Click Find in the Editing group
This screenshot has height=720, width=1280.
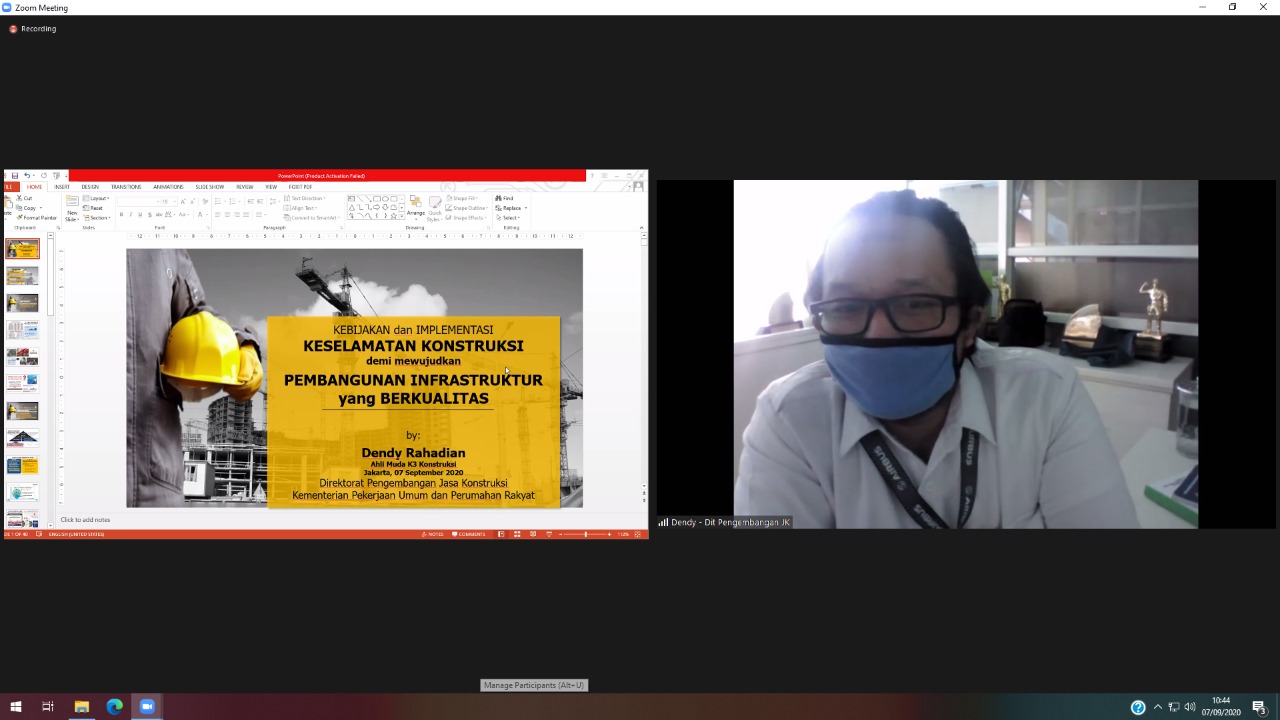click(504, 198)
